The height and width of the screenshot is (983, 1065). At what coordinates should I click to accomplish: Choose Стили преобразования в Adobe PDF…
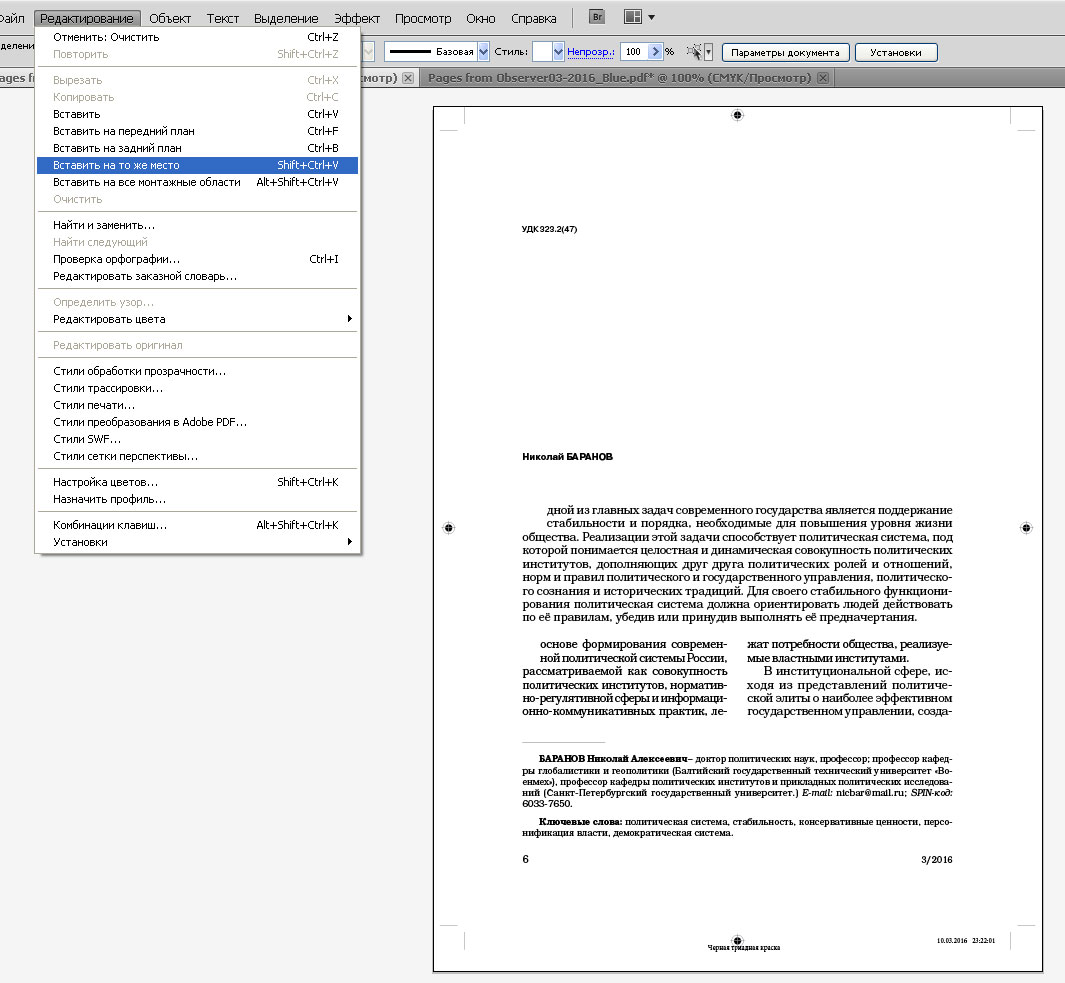pos(197,422)
